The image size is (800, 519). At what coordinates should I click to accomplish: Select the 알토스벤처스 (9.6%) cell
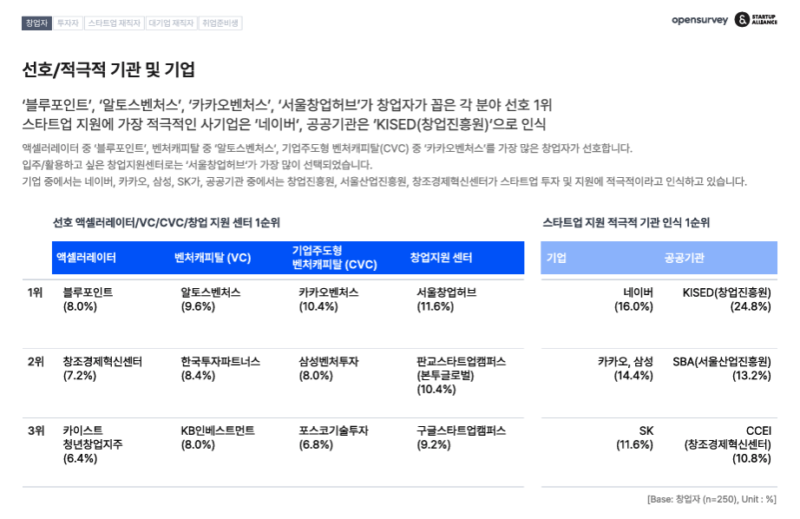[x=210, y=299]
